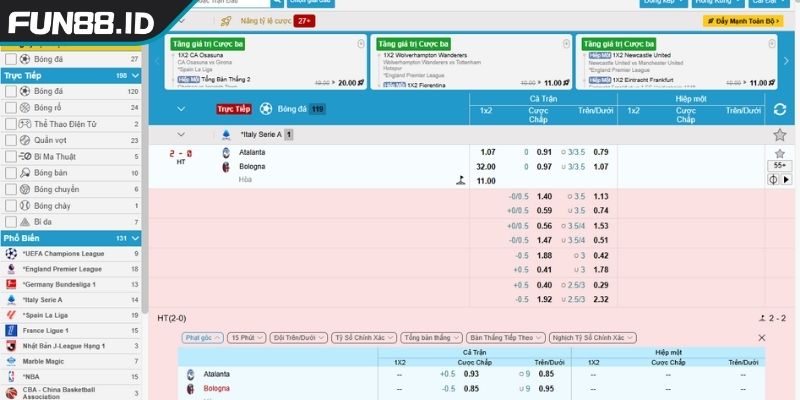The image size is (800, 400).
Task: Select the Phạt góc filter tab
Action: (x=203, y=338)
